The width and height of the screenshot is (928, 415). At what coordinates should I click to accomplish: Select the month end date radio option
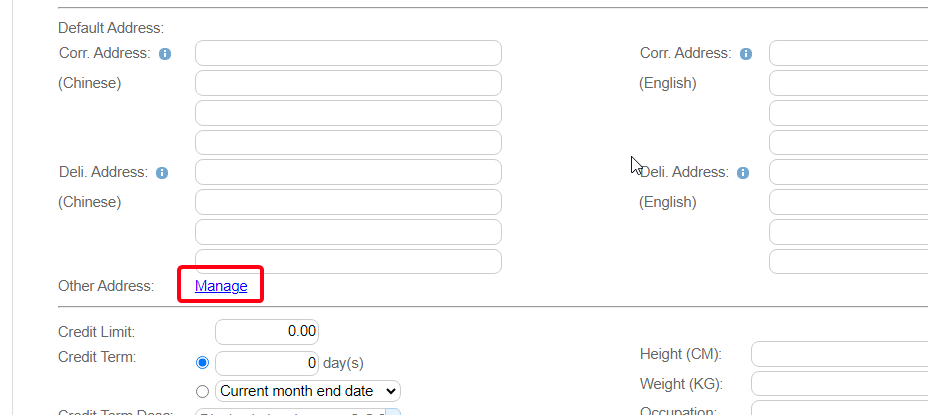click(x=204, y=391)
